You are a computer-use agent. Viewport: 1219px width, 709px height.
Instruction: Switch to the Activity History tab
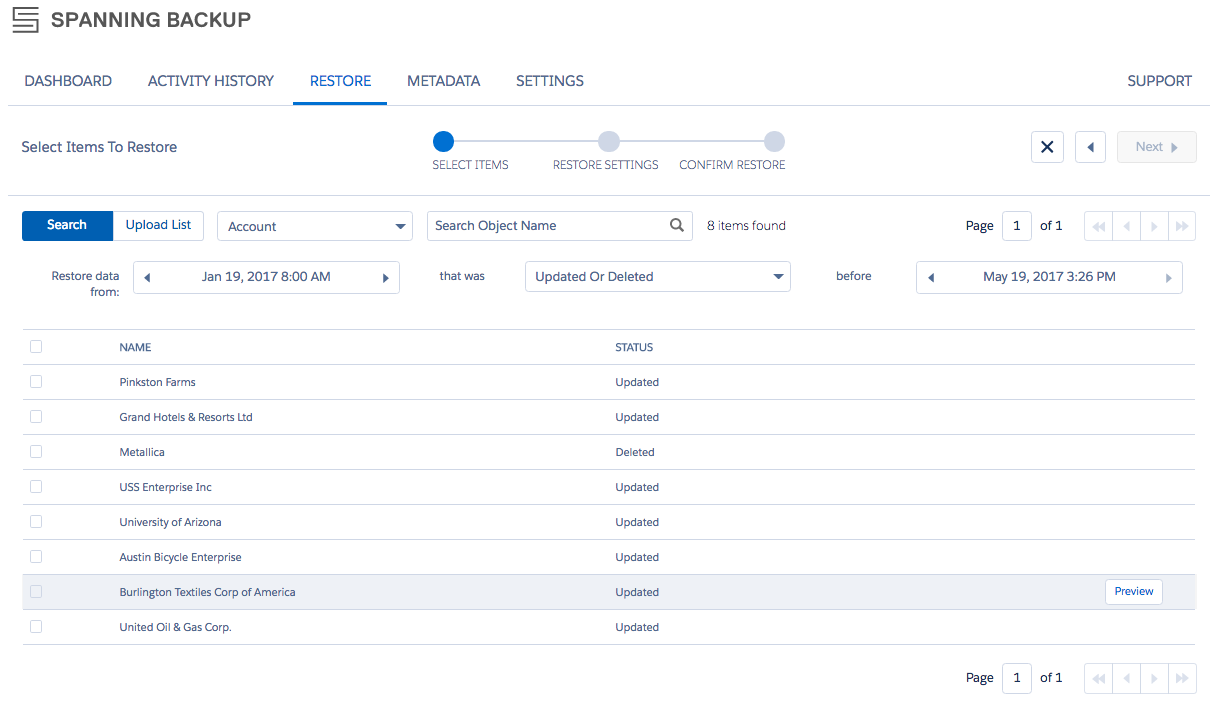coord(210,81)
